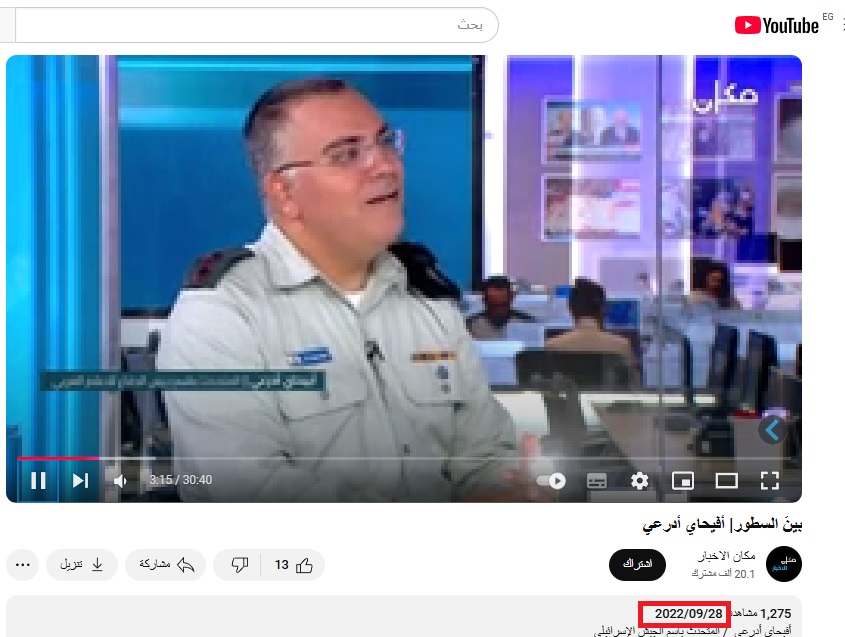Dislike the video with thumbs down

[x=240, y=565]
